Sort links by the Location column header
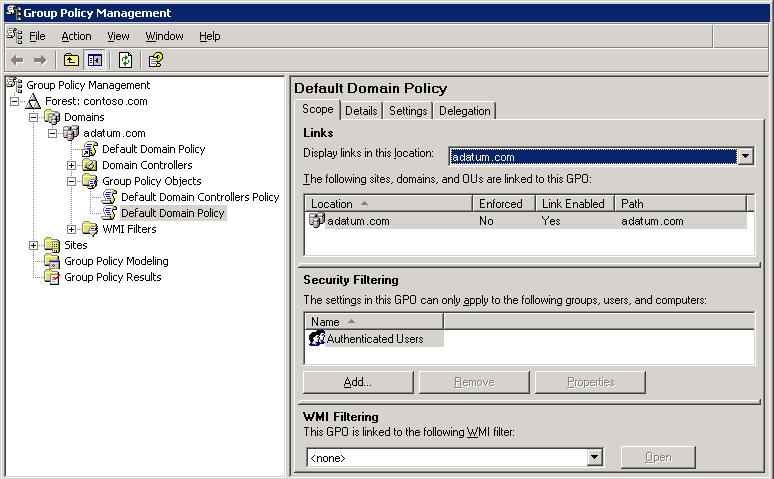The height and width of the screenshot is (479, 774). (x=388, y=203)
